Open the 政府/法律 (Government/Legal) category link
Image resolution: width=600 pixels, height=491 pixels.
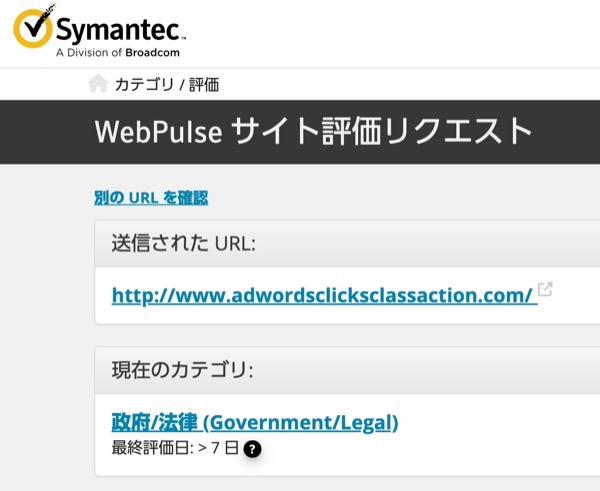(255, 422)
